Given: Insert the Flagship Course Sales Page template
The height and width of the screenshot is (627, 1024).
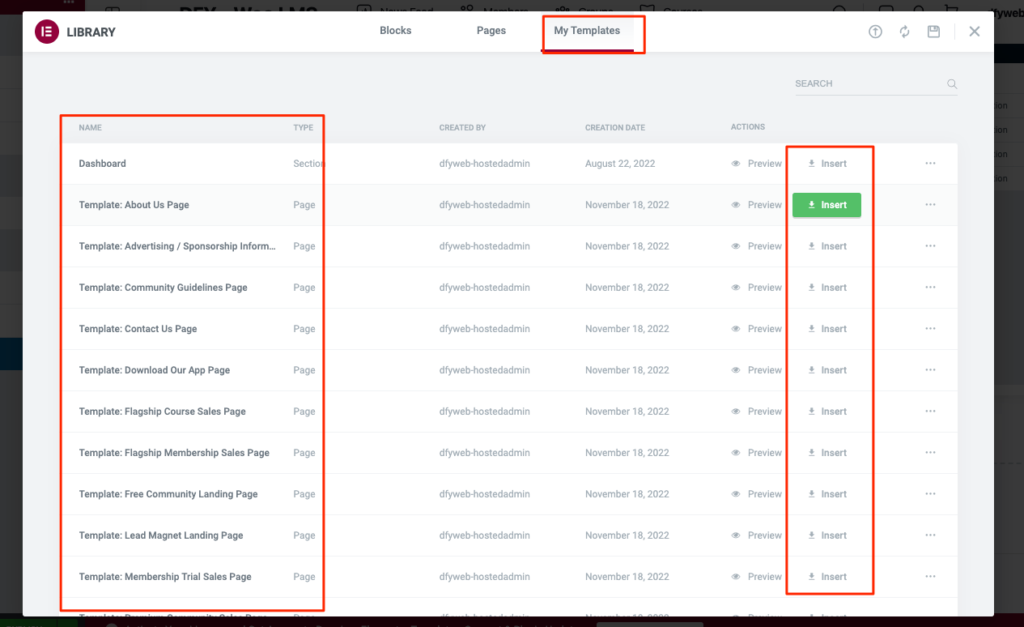Looking at the screenshot, I should pos(827,412).
